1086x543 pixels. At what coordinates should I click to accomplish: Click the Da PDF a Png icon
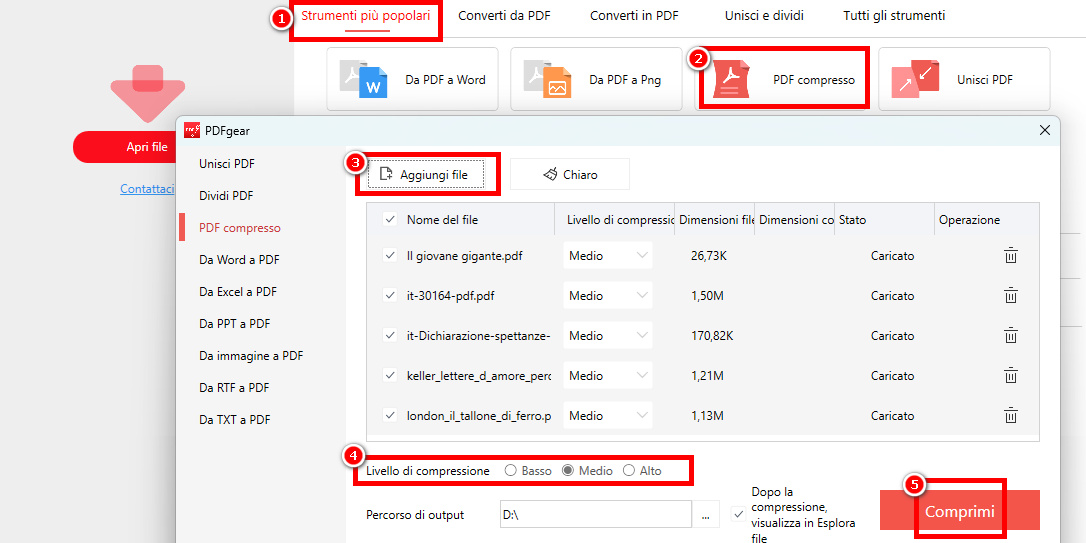point(547,80)
